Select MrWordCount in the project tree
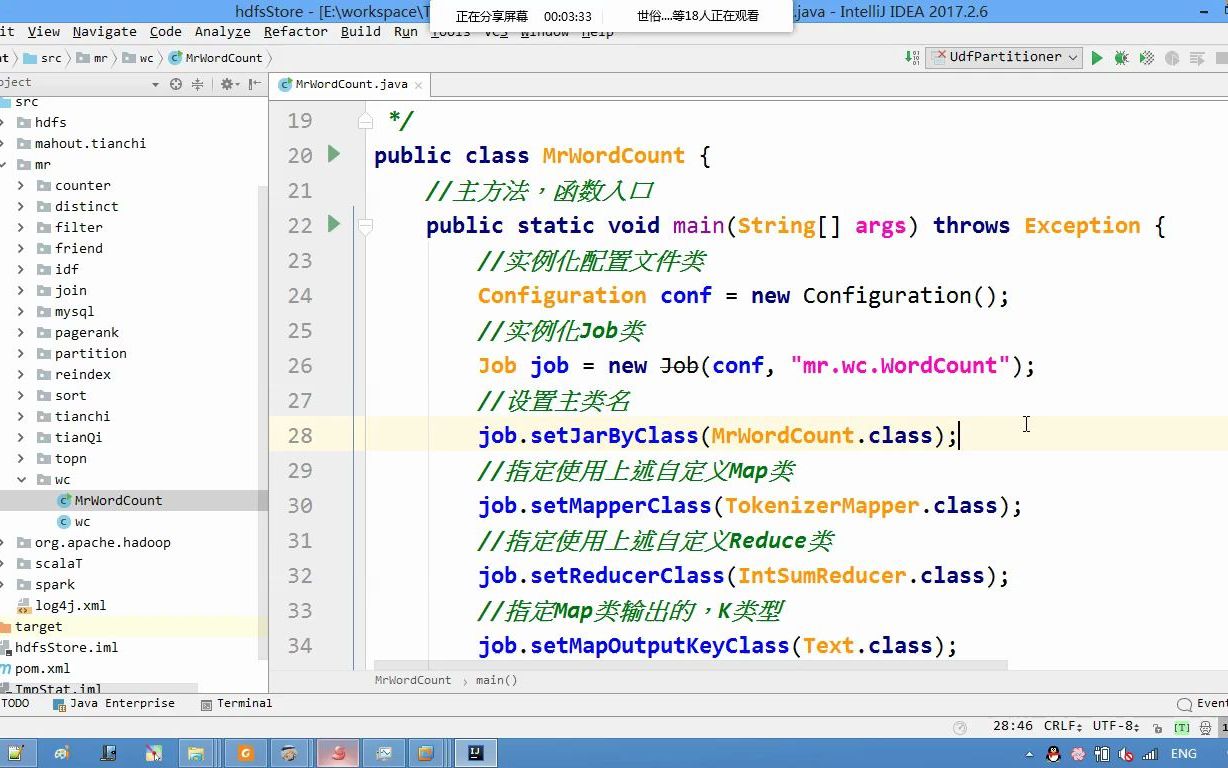The height and width of the screenshot is (768, 1228). tap(116, 500)
